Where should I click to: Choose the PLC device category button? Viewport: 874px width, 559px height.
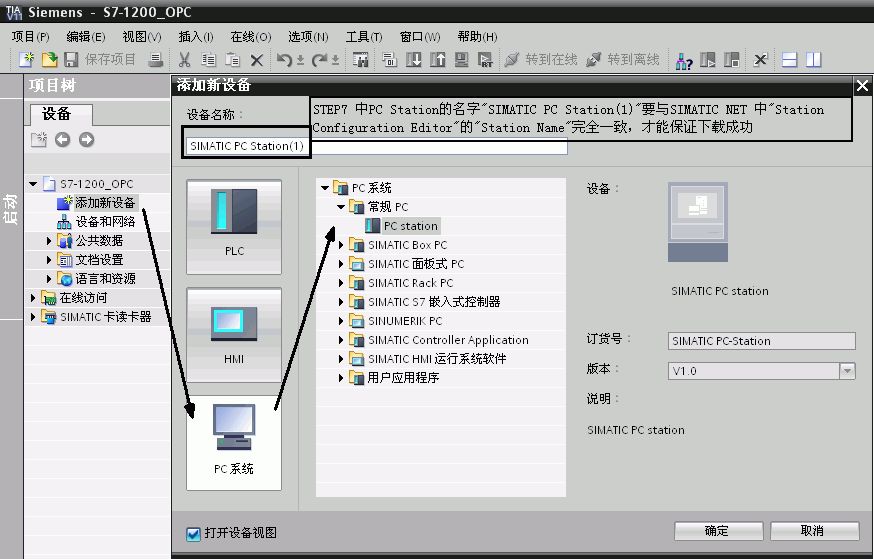click(234, 226)
